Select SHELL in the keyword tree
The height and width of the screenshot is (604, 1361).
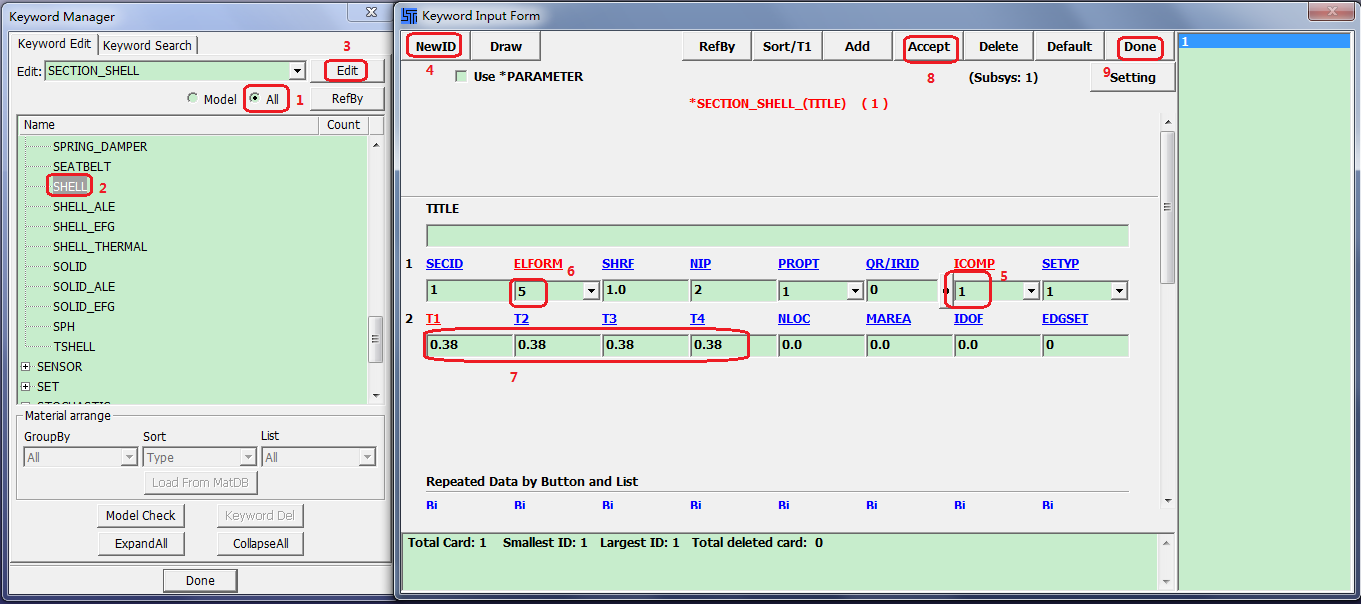pos(70,187)
